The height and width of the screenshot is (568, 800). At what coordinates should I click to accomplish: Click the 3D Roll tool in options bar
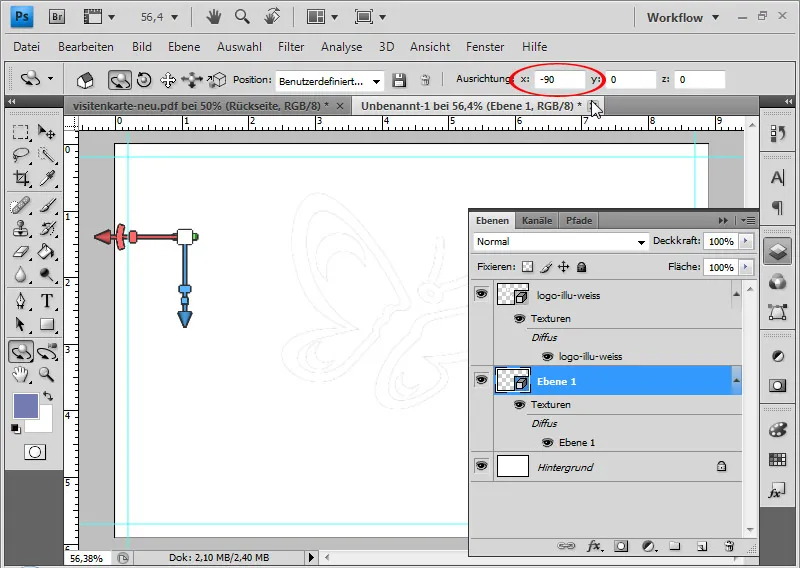pyautogui.click(x=144, y=80)
